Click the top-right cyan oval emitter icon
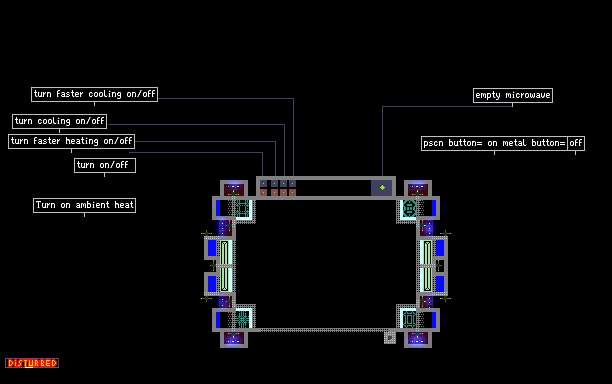612x384 pixels. (409, 208)
